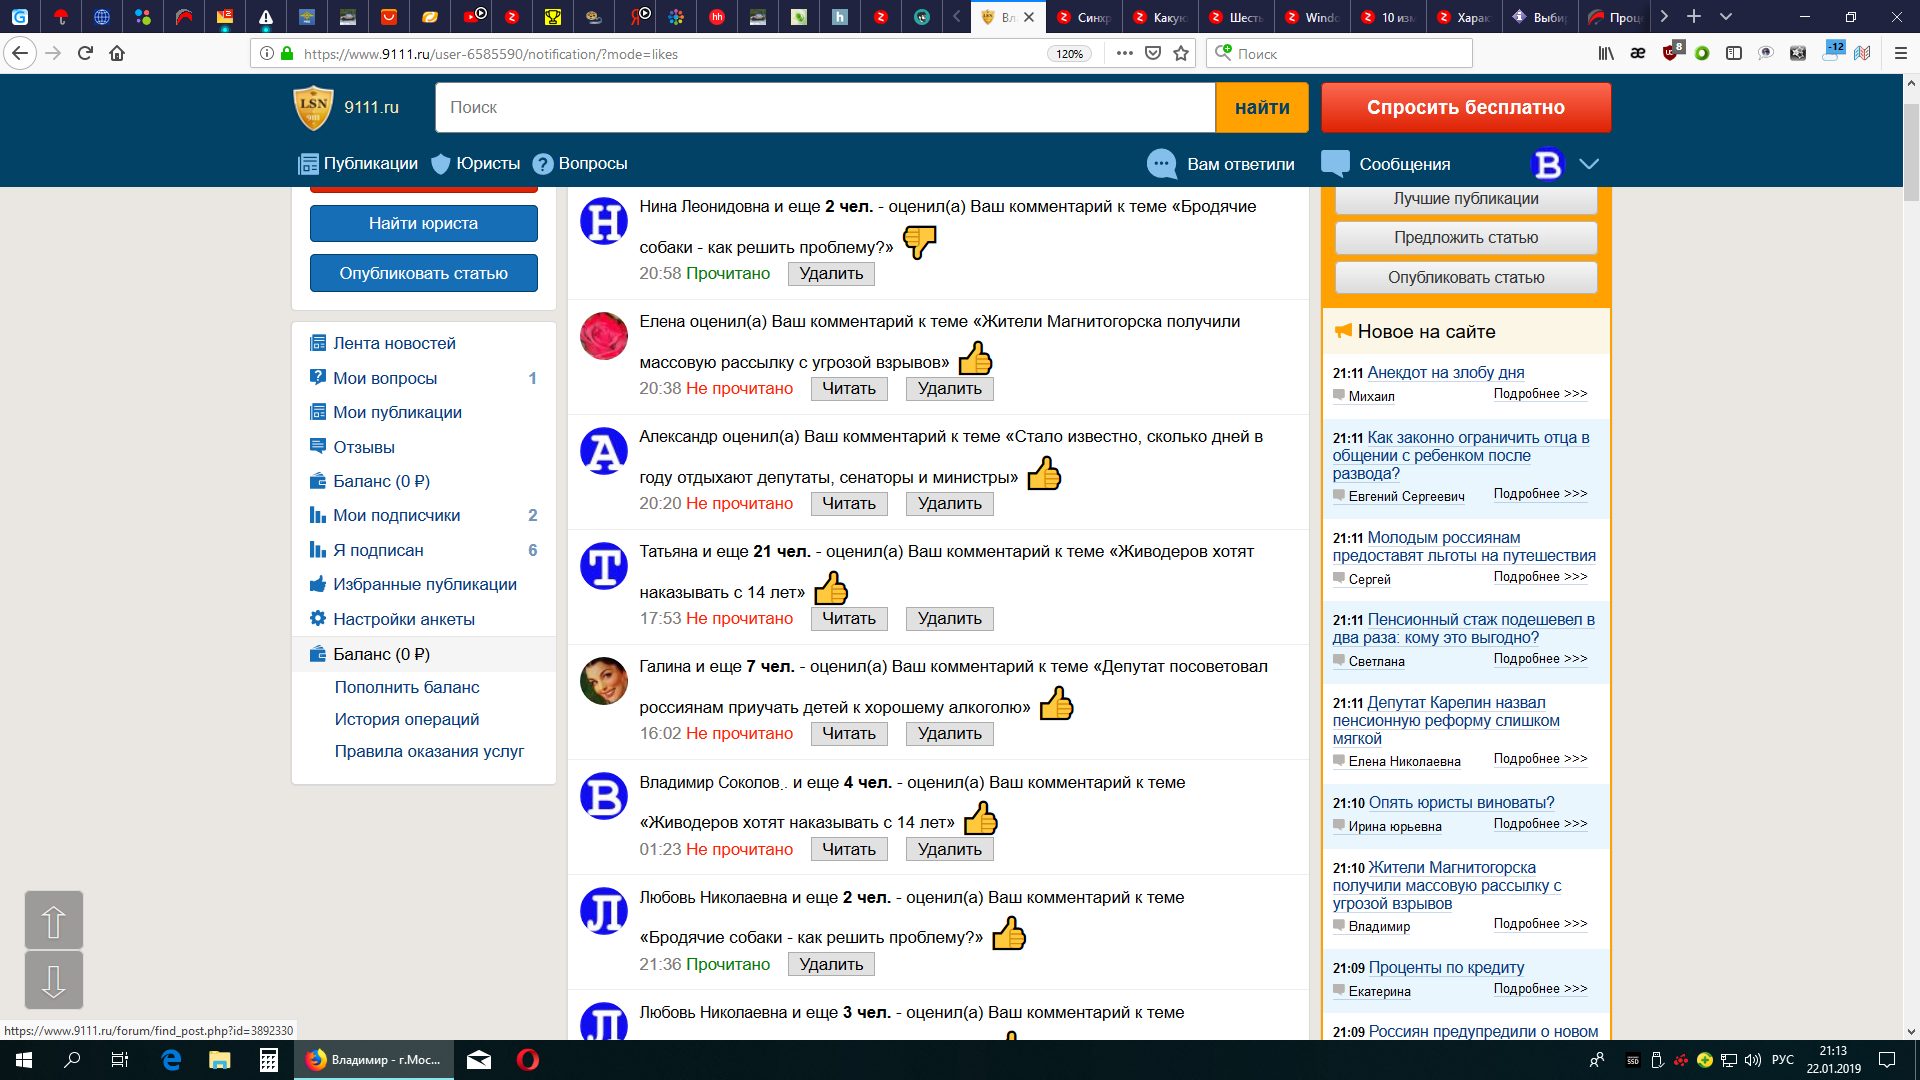Open Opera from the Windows taskbar
The image size is (1920, 1080).
528,1060
